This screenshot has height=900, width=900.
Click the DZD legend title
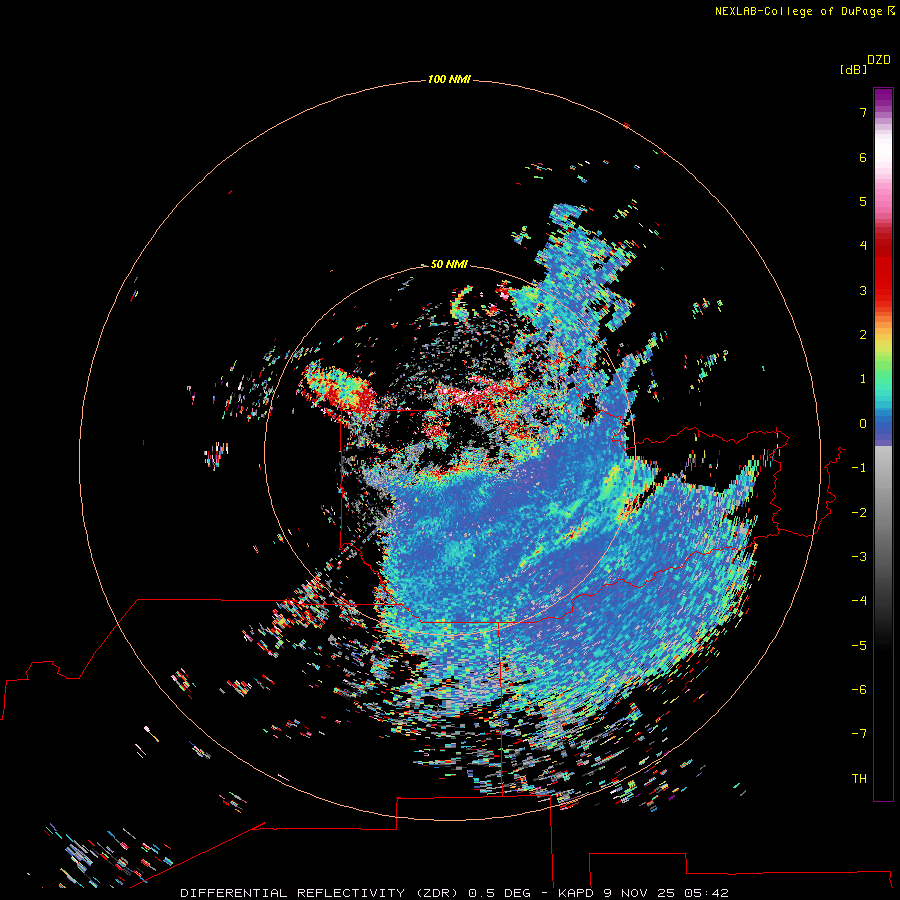click(879, 60)
